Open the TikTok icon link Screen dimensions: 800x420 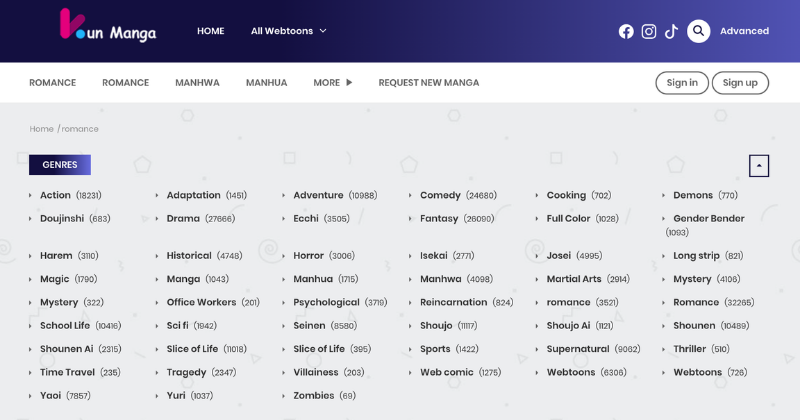[671, 31]
